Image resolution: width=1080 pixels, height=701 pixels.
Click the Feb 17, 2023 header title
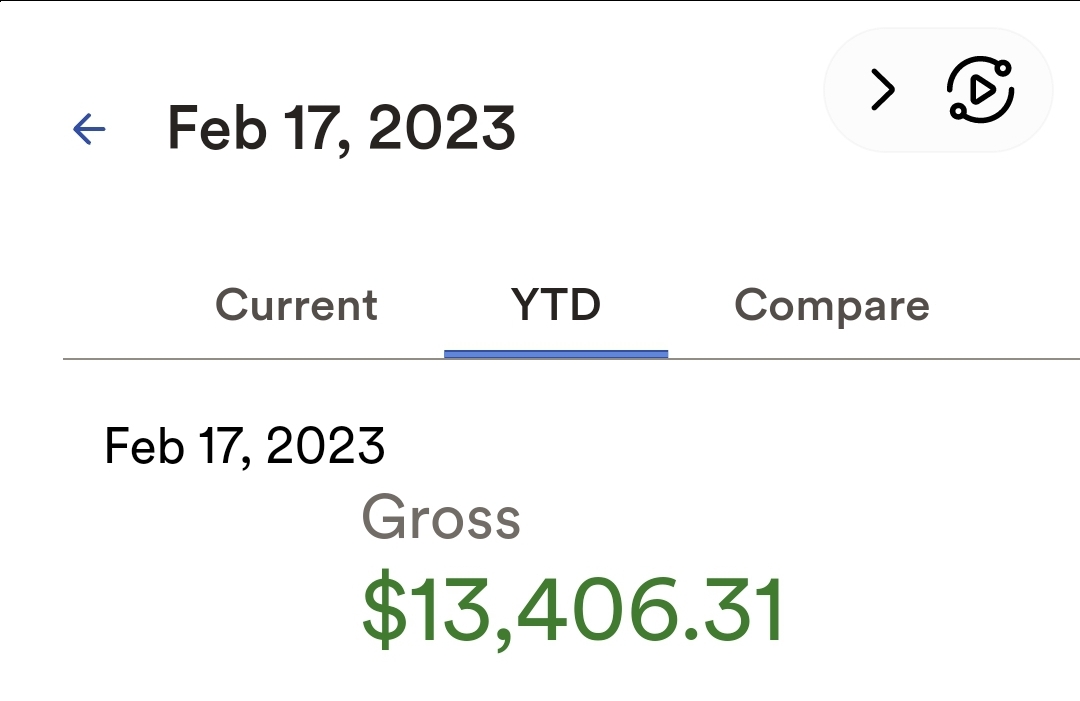tap(341, 129)
